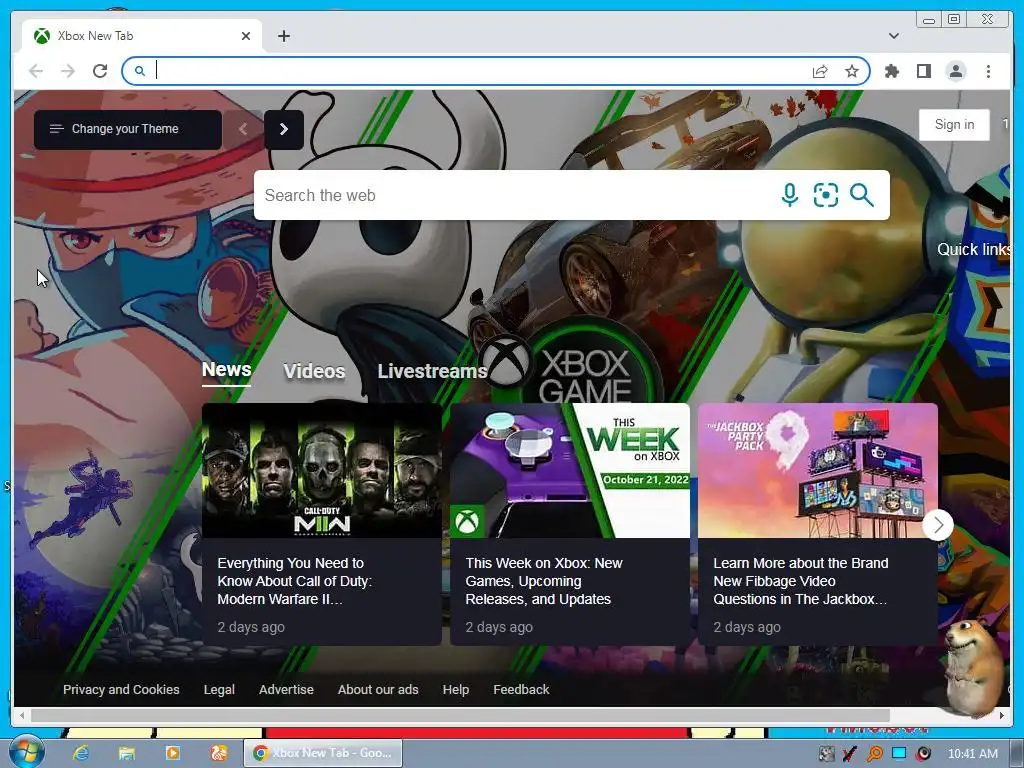
Task: Click the Xbox New Tab taskbar button
Action: [x=323, y=753]
